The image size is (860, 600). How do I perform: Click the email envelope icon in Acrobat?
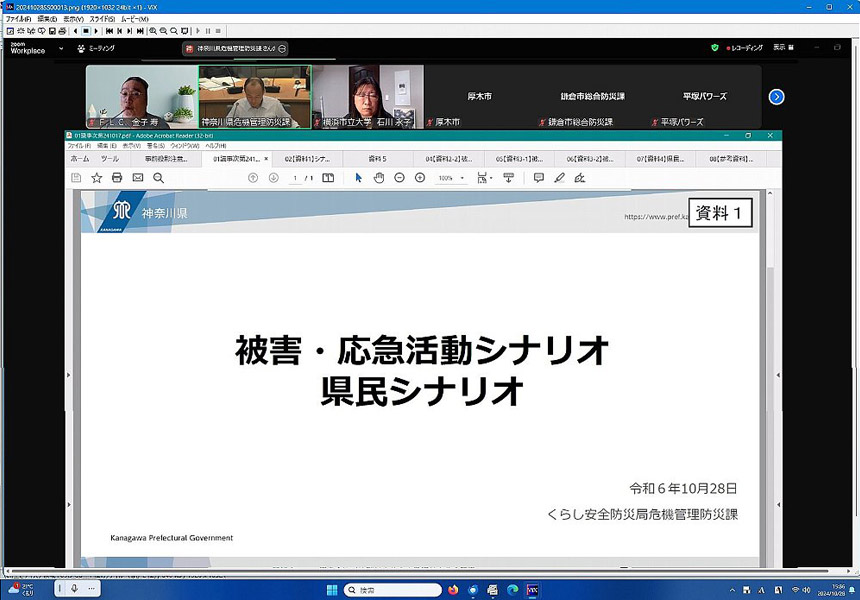(138, 178)
